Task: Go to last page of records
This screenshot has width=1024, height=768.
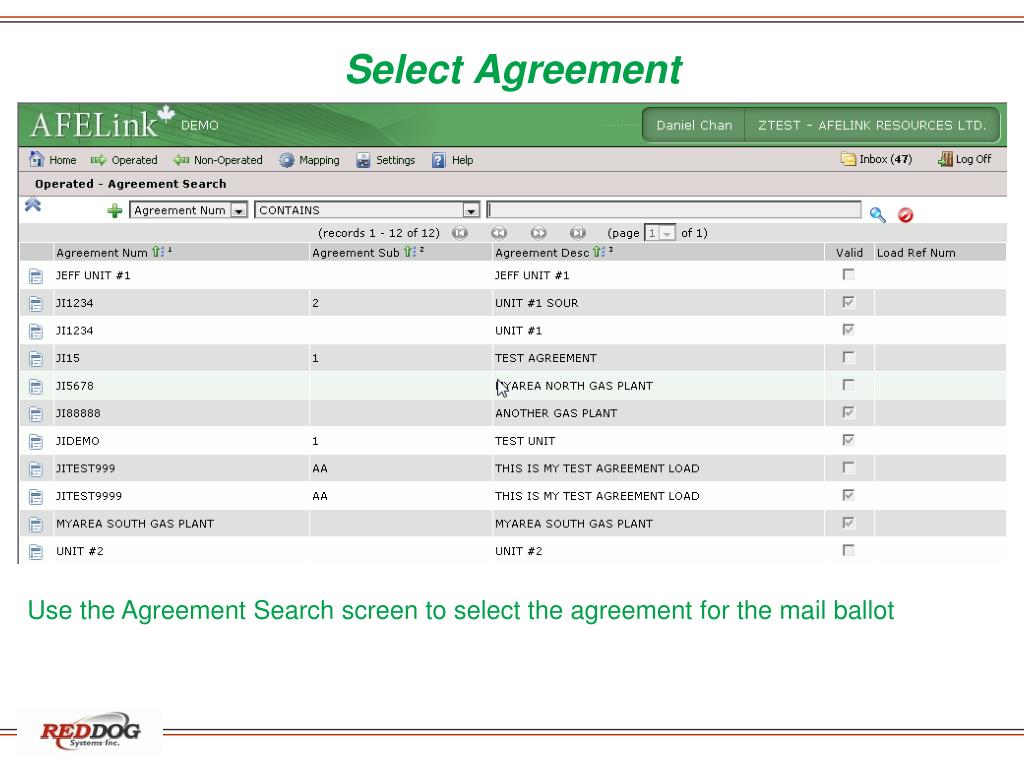Action: 577,233
